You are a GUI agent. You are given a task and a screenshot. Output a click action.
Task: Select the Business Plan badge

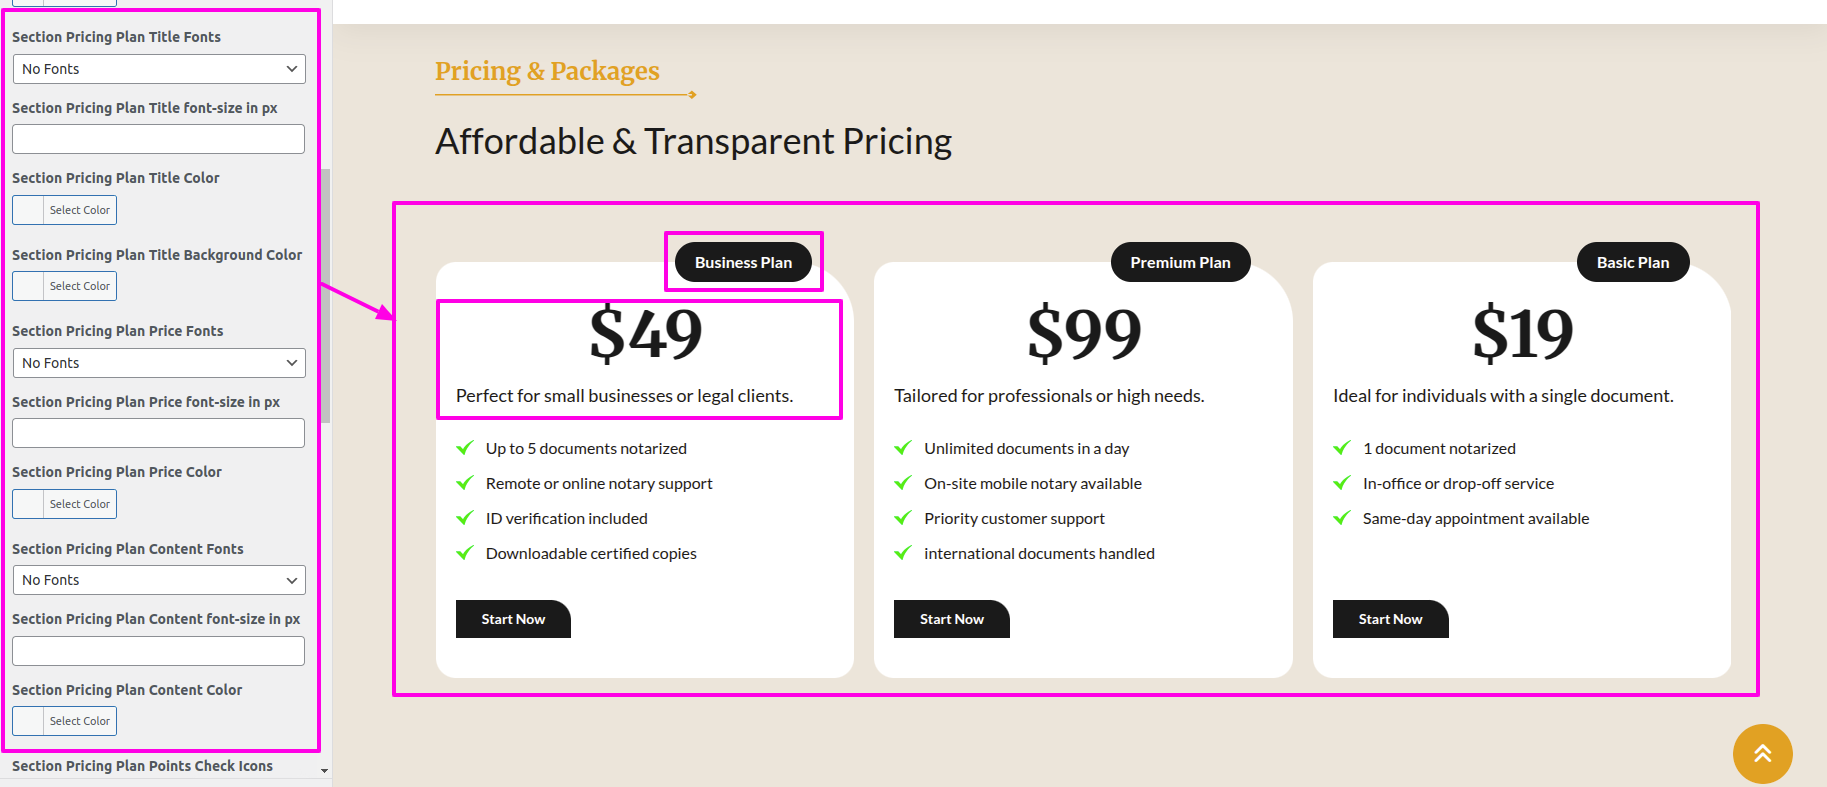pos(743,262)
